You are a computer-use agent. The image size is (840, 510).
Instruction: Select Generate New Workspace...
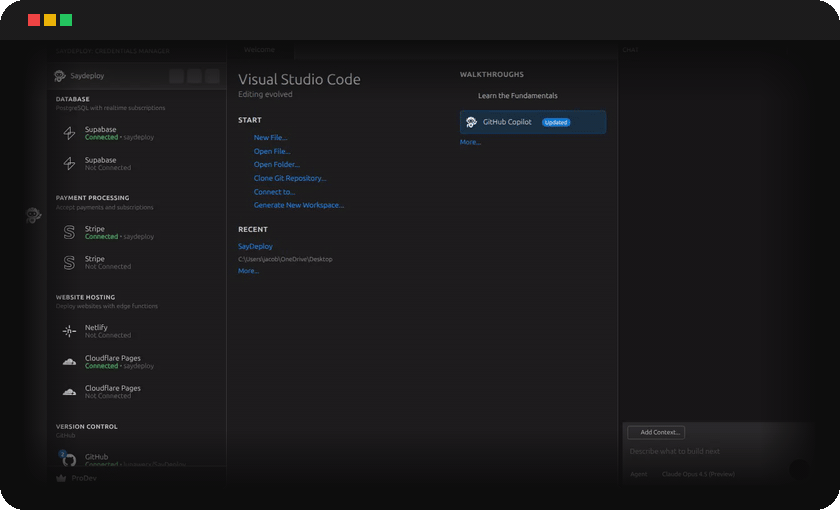point(299,205)
